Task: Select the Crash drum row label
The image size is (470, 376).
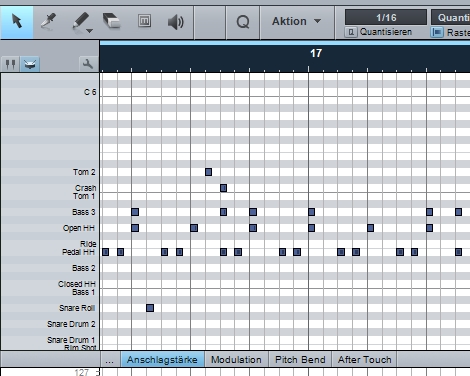Action: click(85, 188)
